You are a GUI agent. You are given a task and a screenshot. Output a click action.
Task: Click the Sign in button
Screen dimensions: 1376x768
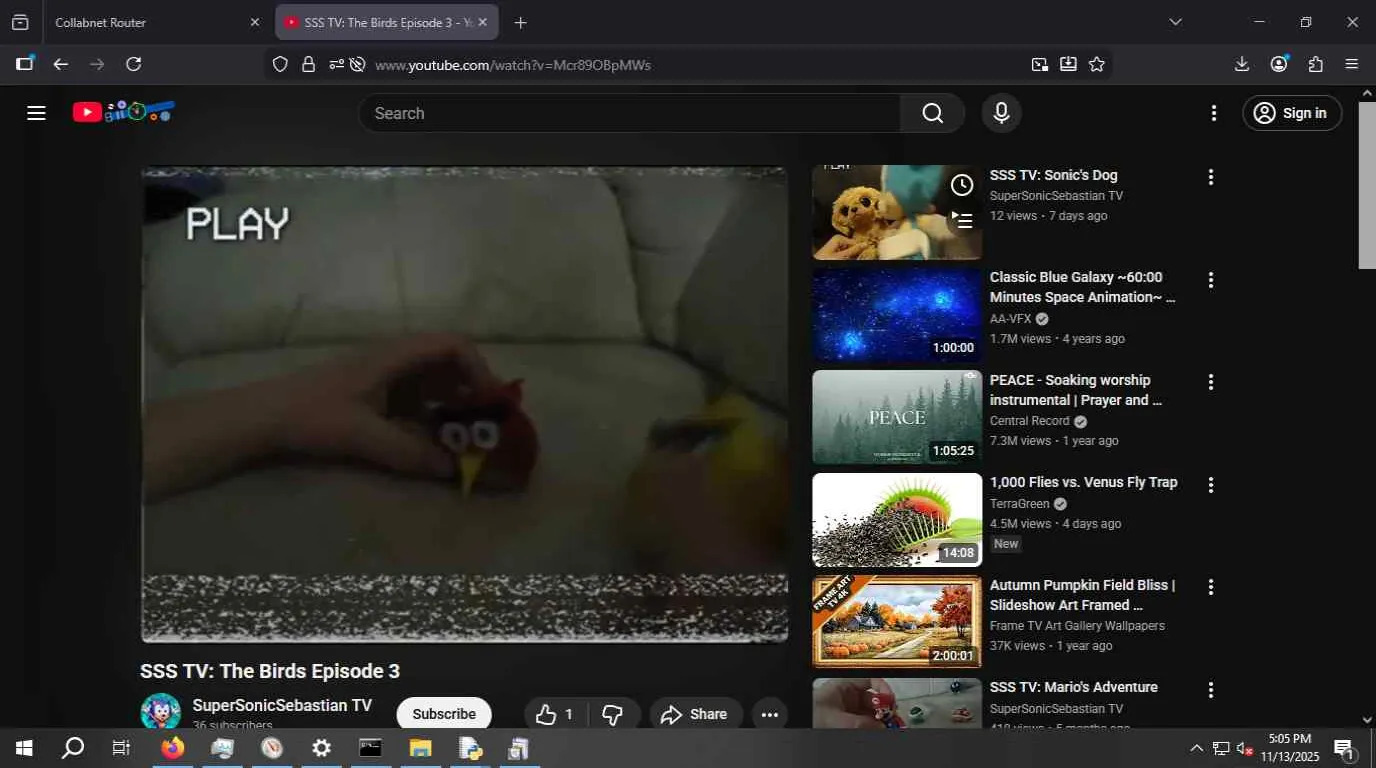click(x=1291, y=113)
